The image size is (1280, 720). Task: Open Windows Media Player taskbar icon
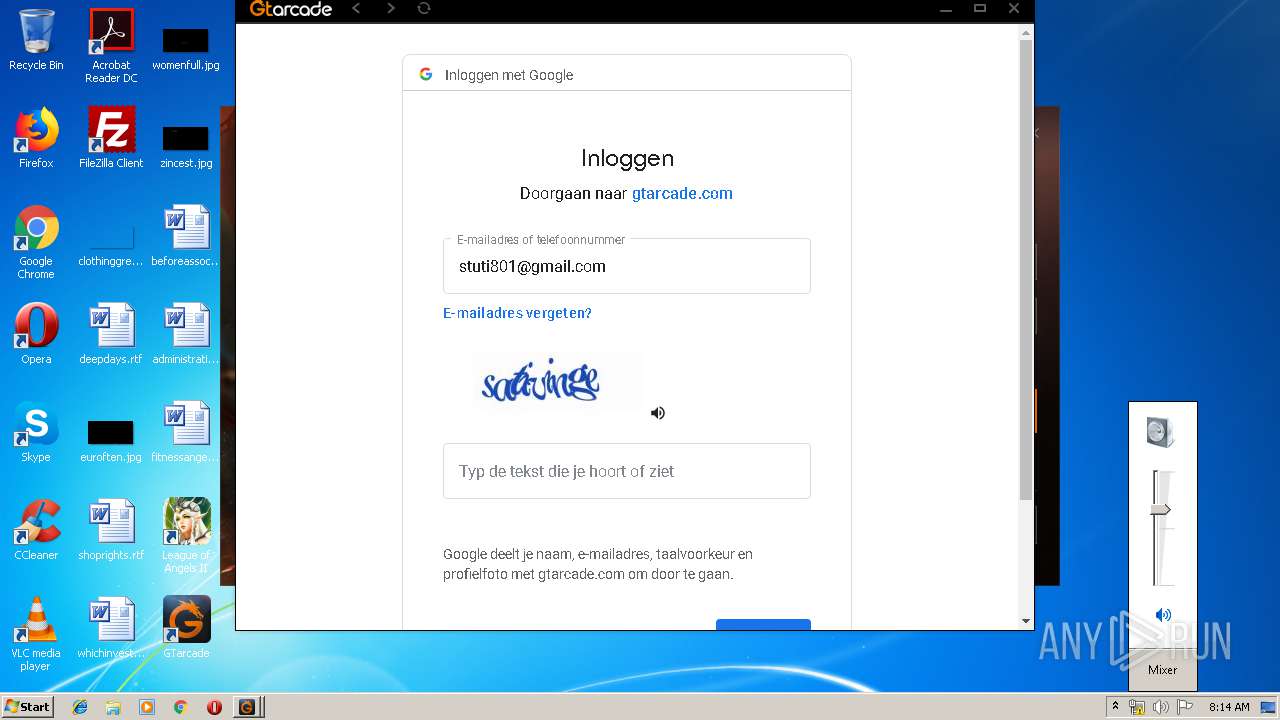pyautogui.click(x=147, y=707)
